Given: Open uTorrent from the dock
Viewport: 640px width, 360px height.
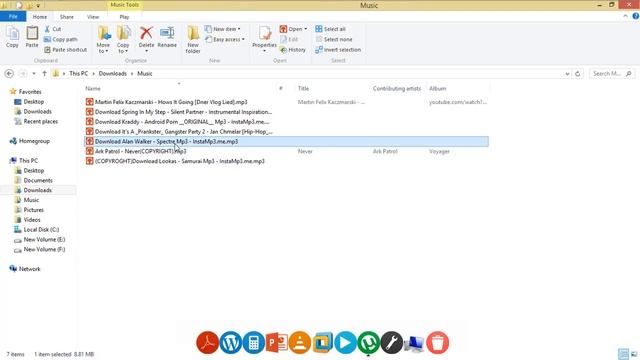Looking at the screenshot, I should 369,342.
